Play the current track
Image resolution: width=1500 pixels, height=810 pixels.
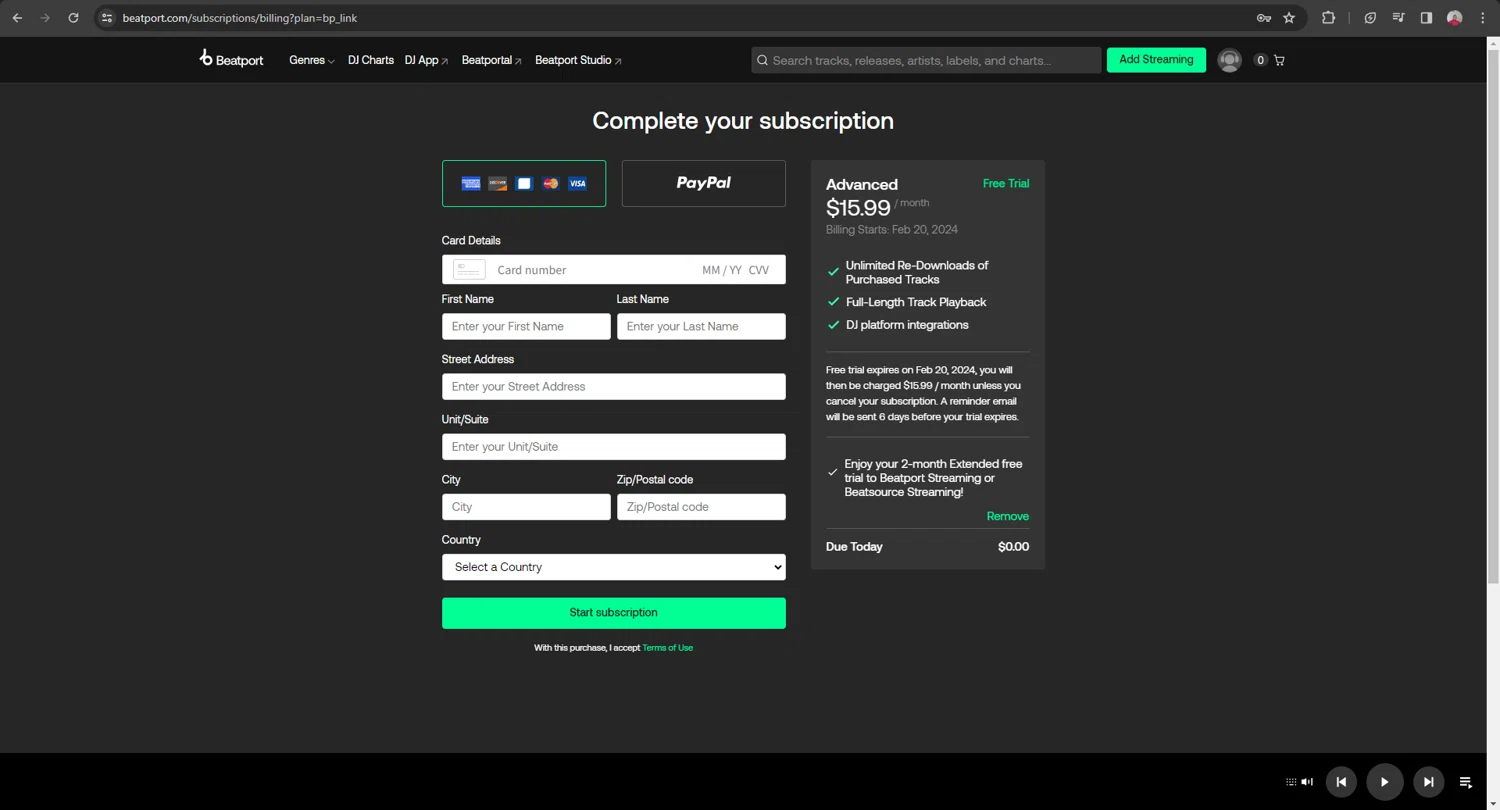pyautogui.click(x=1385, y=782)
